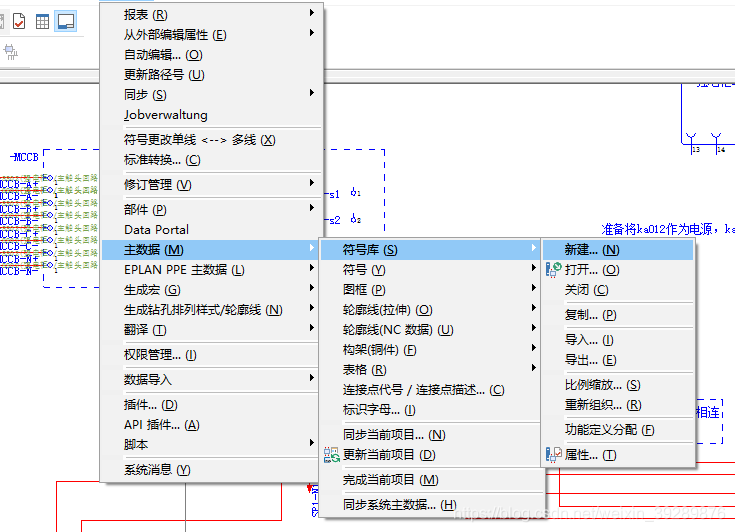
Task: Expand arrow next to 修订管理 (V)
Action: [x=312, y=183]
